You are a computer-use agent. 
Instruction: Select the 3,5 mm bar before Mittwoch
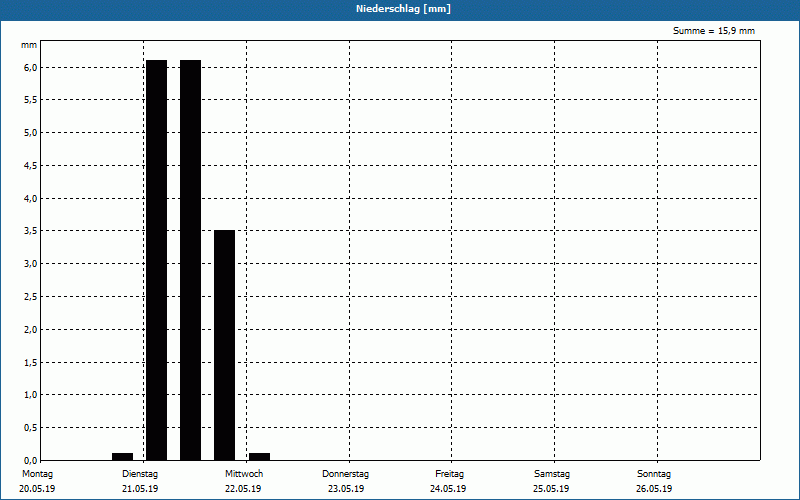(224, 345)
